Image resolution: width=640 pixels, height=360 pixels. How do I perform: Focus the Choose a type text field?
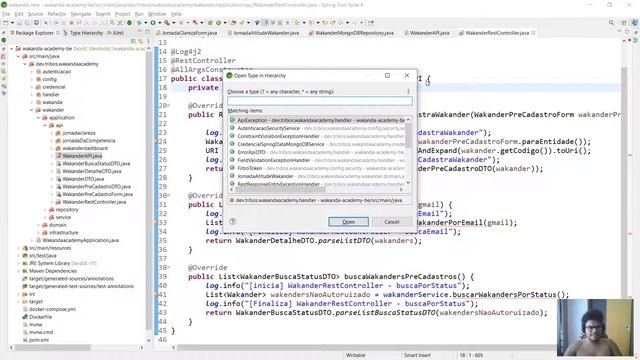coord(320,101)
